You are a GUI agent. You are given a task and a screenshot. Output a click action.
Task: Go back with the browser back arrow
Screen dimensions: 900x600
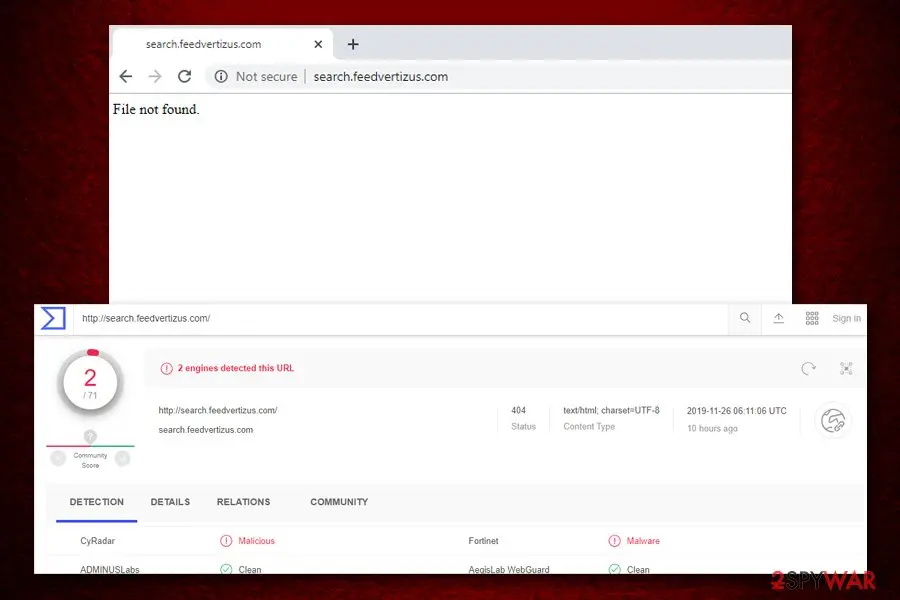(x=126, y=76)
